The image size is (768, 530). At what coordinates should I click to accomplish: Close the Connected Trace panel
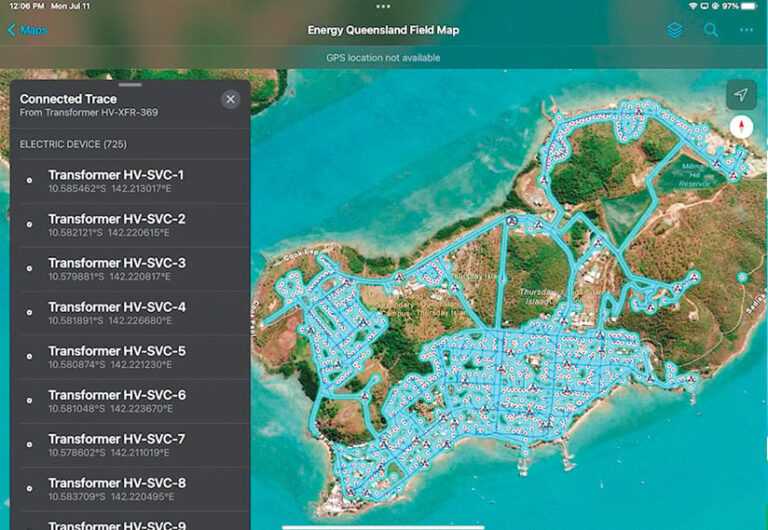(230, 100)
